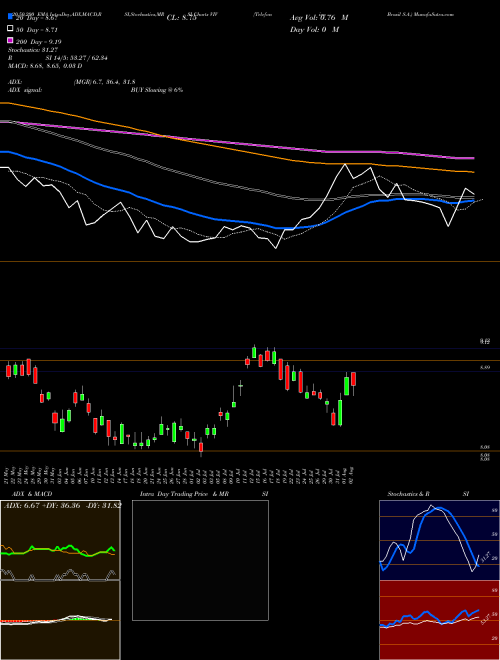The height and width of the screenshot is (660, 500).
Task: Click the tall green candlestick at the mid-July price peak
Action: pos(254,352)
